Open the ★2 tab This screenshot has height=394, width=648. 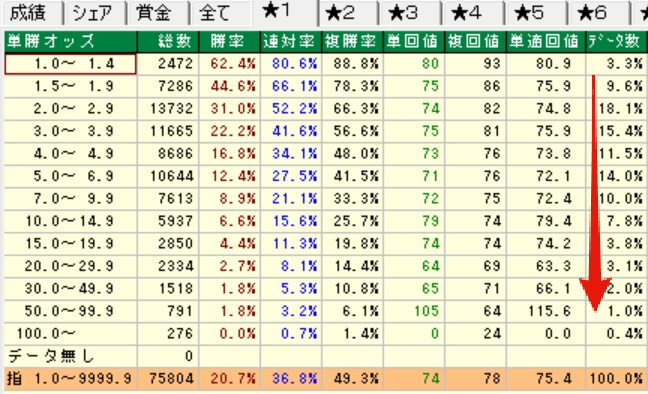[x=348, y=13]
